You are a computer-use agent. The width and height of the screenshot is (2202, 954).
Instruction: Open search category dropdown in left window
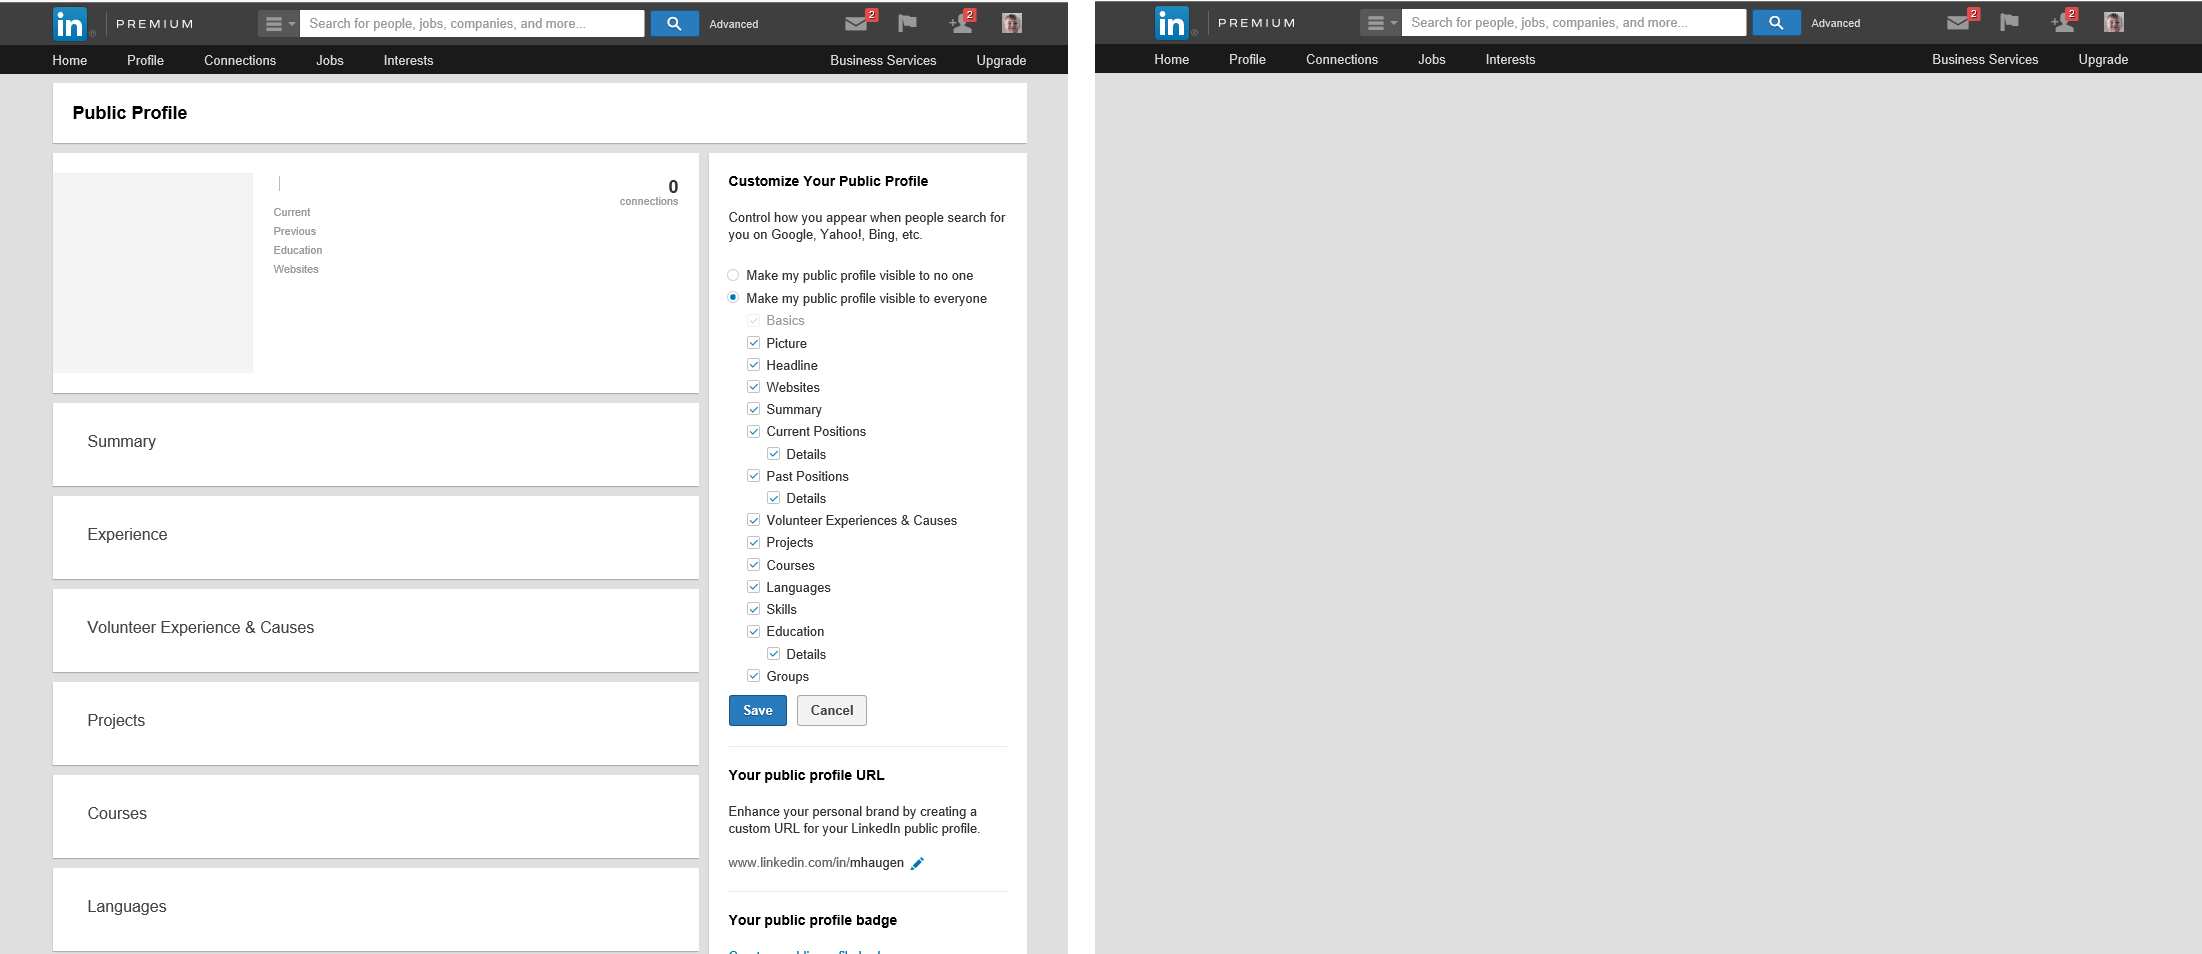(x=278, y=24)
